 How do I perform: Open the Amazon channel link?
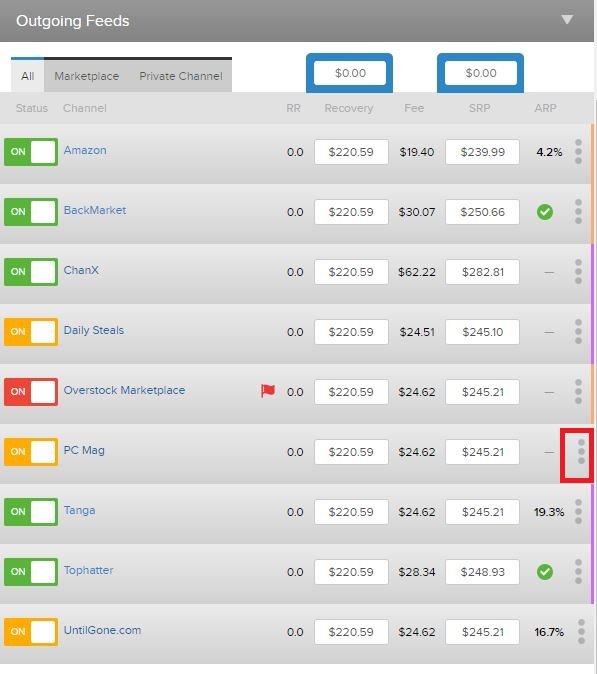85,150
